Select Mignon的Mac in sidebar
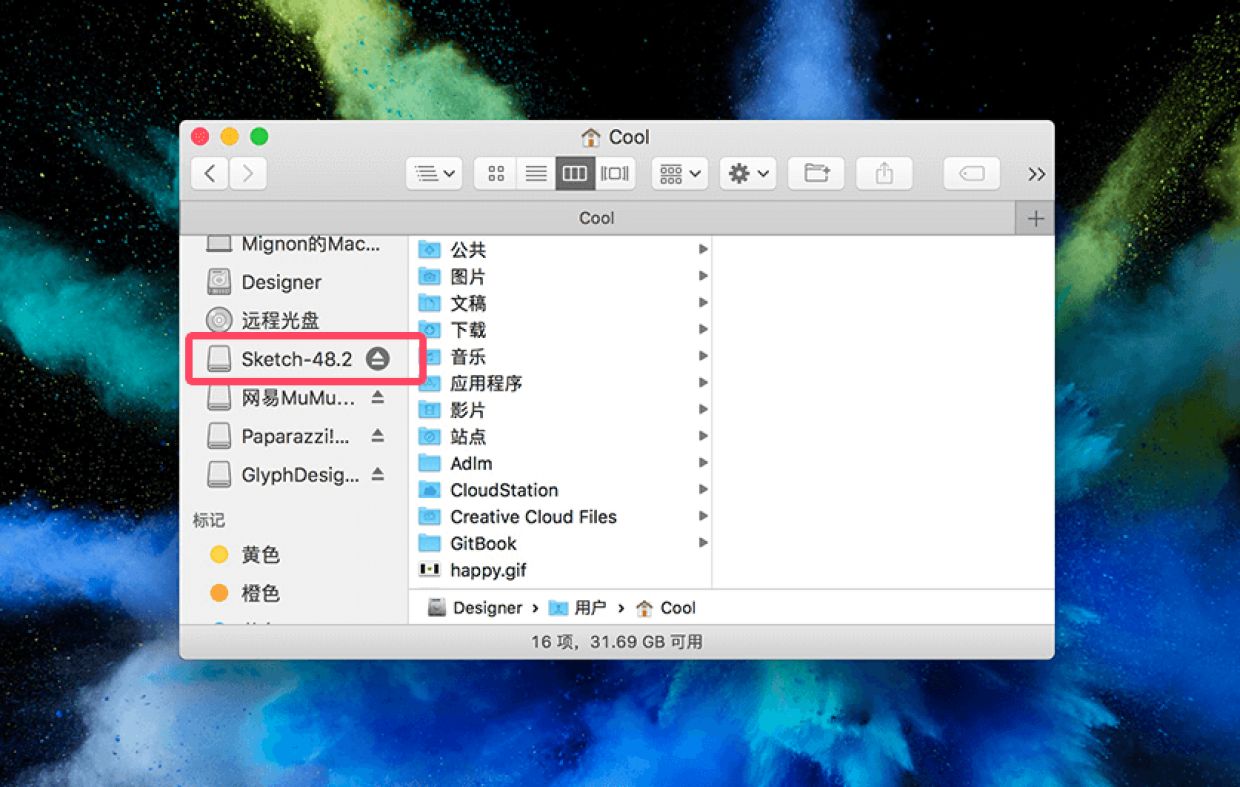1240x787 pixels. point(293,244)
